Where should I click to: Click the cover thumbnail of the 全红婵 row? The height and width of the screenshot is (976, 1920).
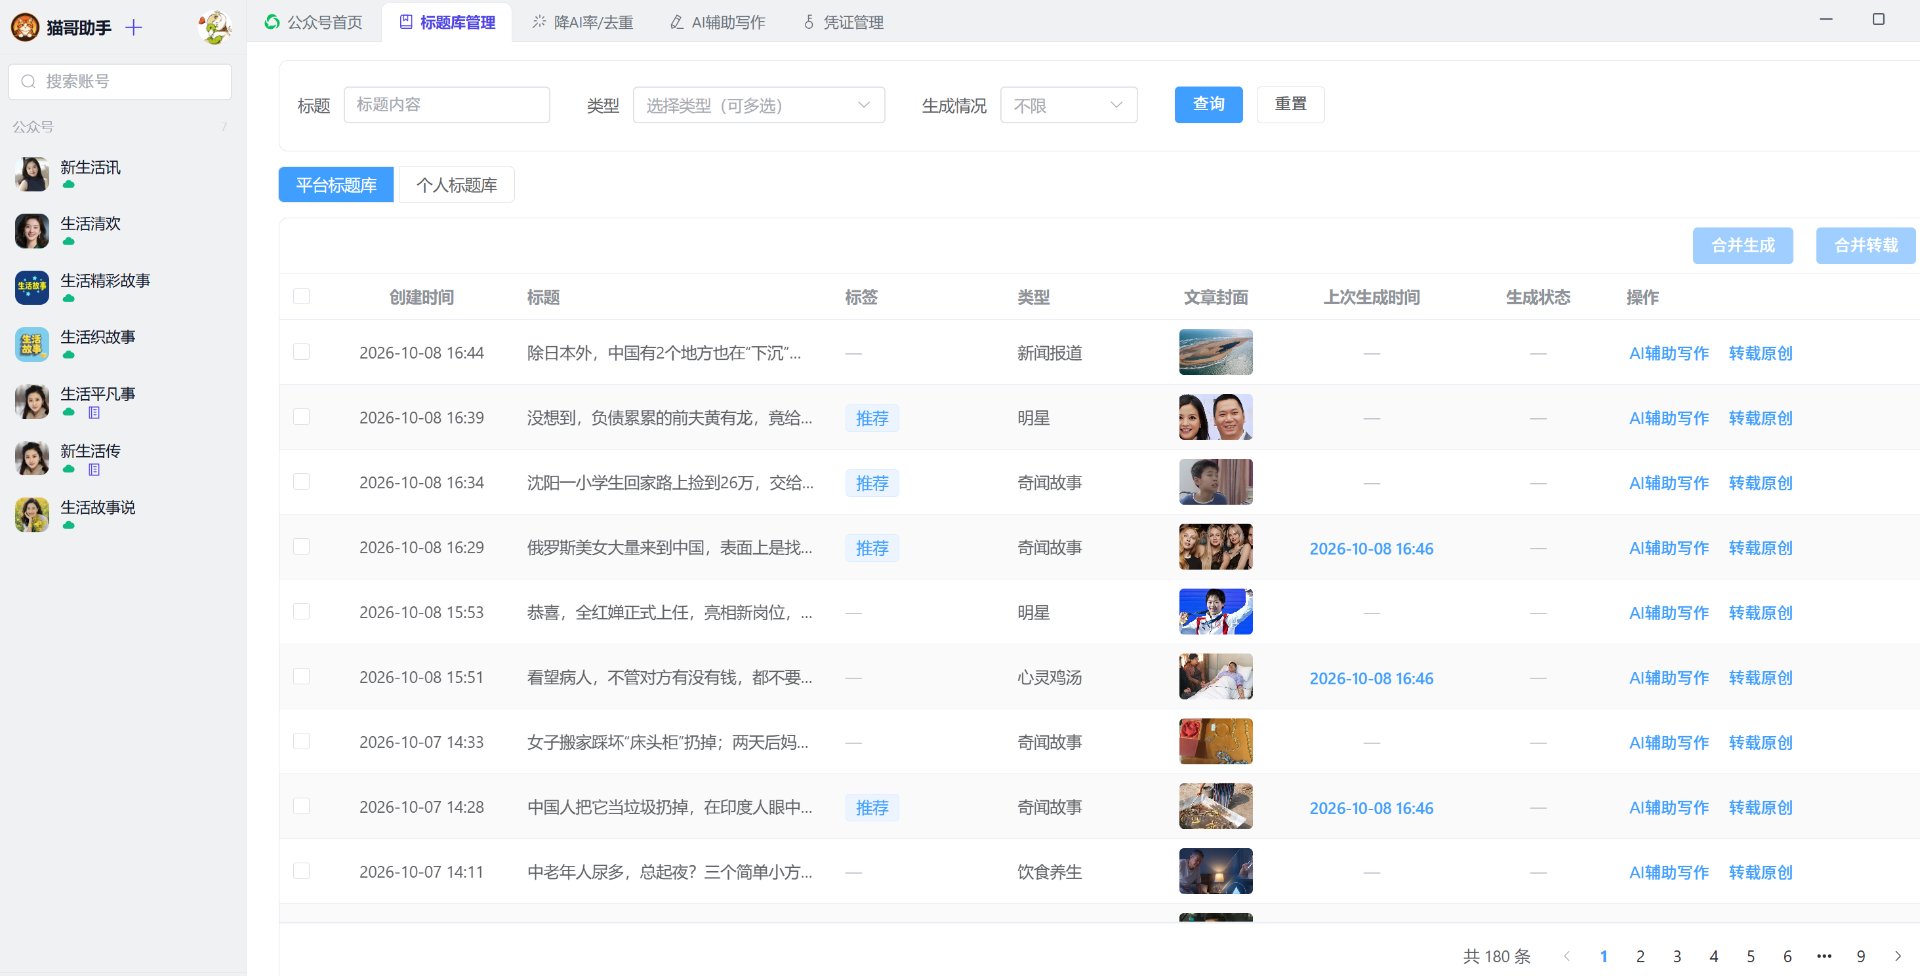1216,612
